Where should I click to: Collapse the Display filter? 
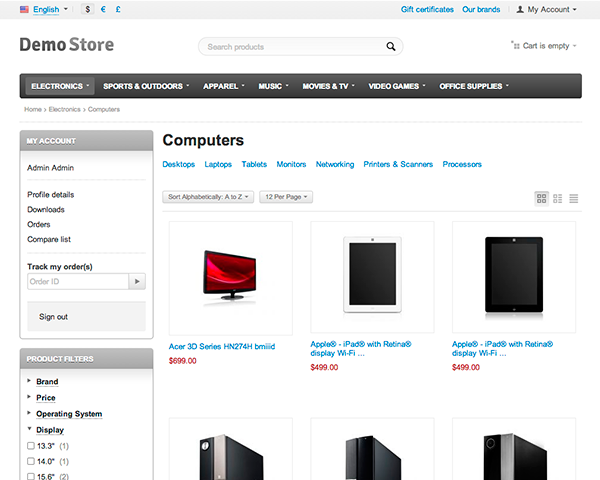50,429
